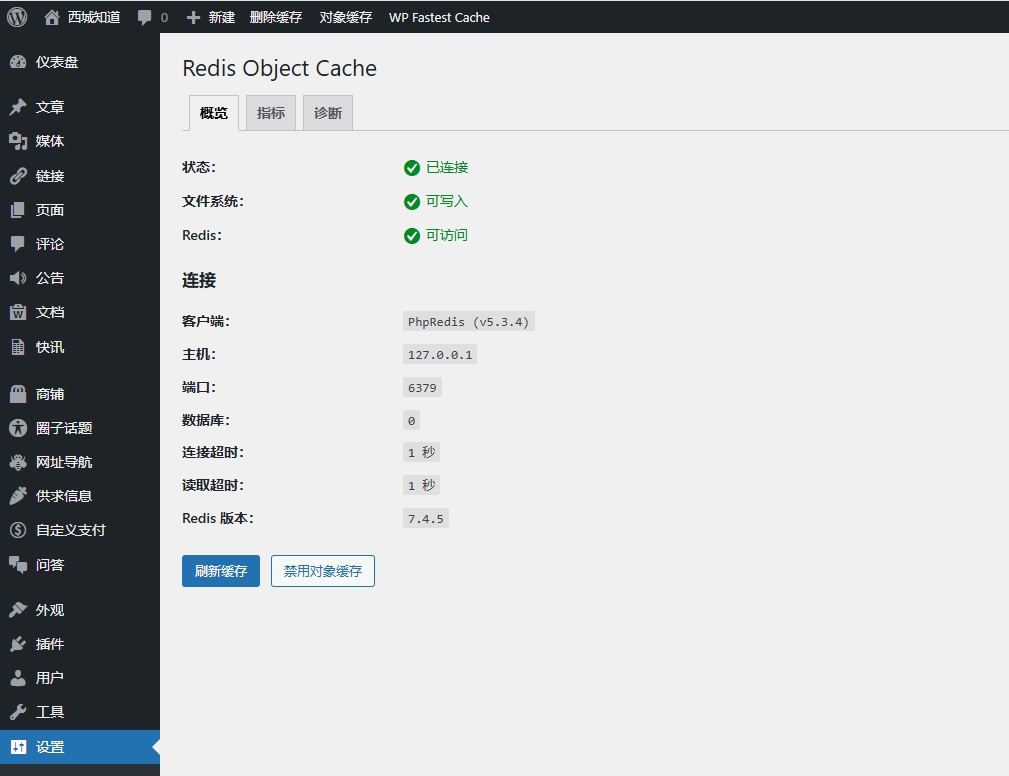Open WP Fastest Cache from admin bar

click(439, 17)
